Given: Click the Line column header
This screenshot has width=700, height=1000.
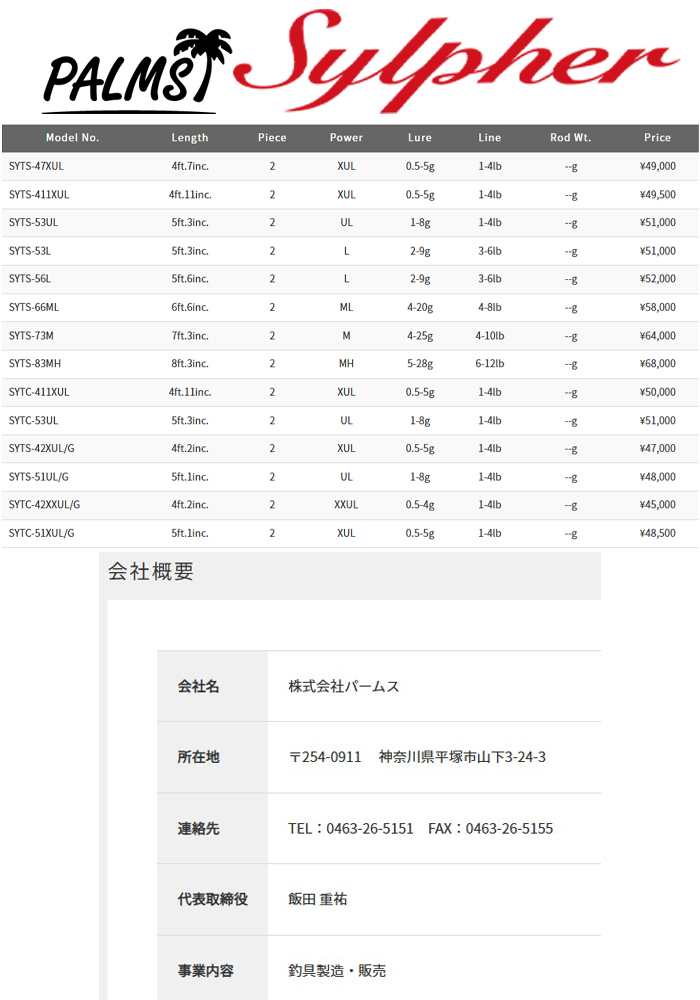Looking at the screenshot, I should click(490, 138).
